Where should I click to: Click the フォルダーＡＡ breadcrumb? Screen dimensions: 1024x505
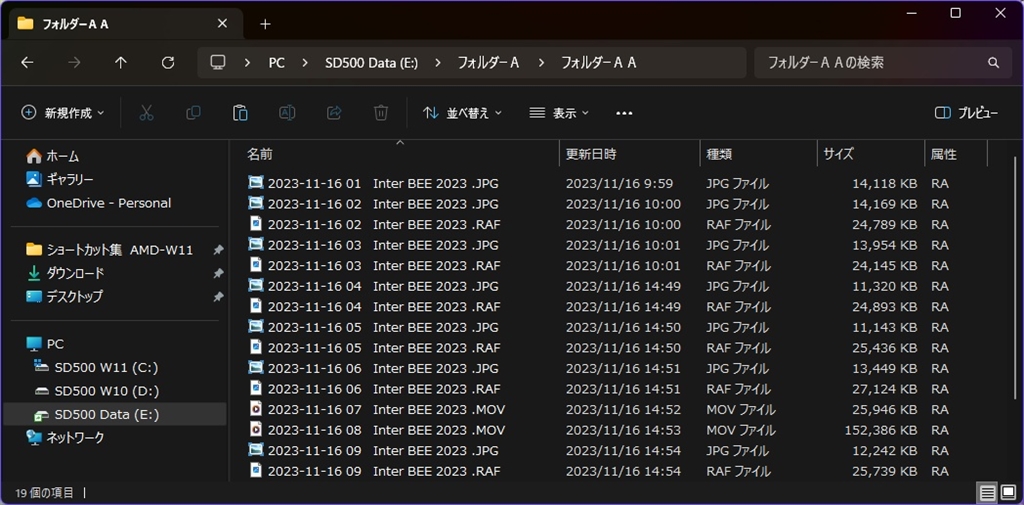click(x=599, y=63)
